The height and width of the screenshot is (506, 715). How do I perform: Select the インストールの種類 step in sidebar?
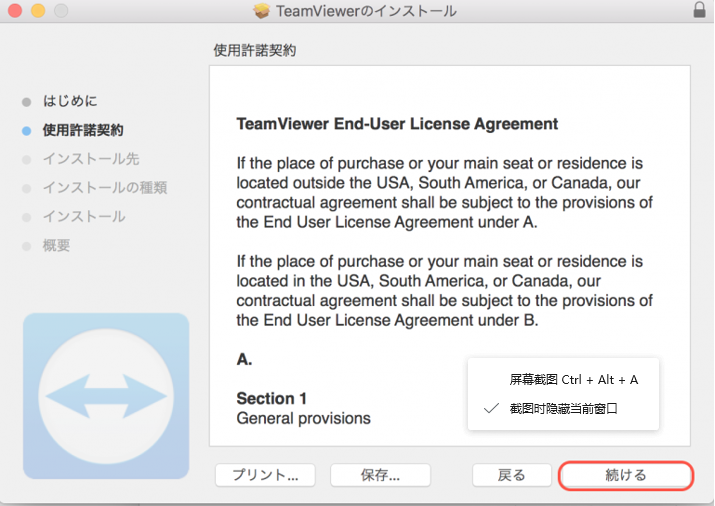tap(105, 187)
